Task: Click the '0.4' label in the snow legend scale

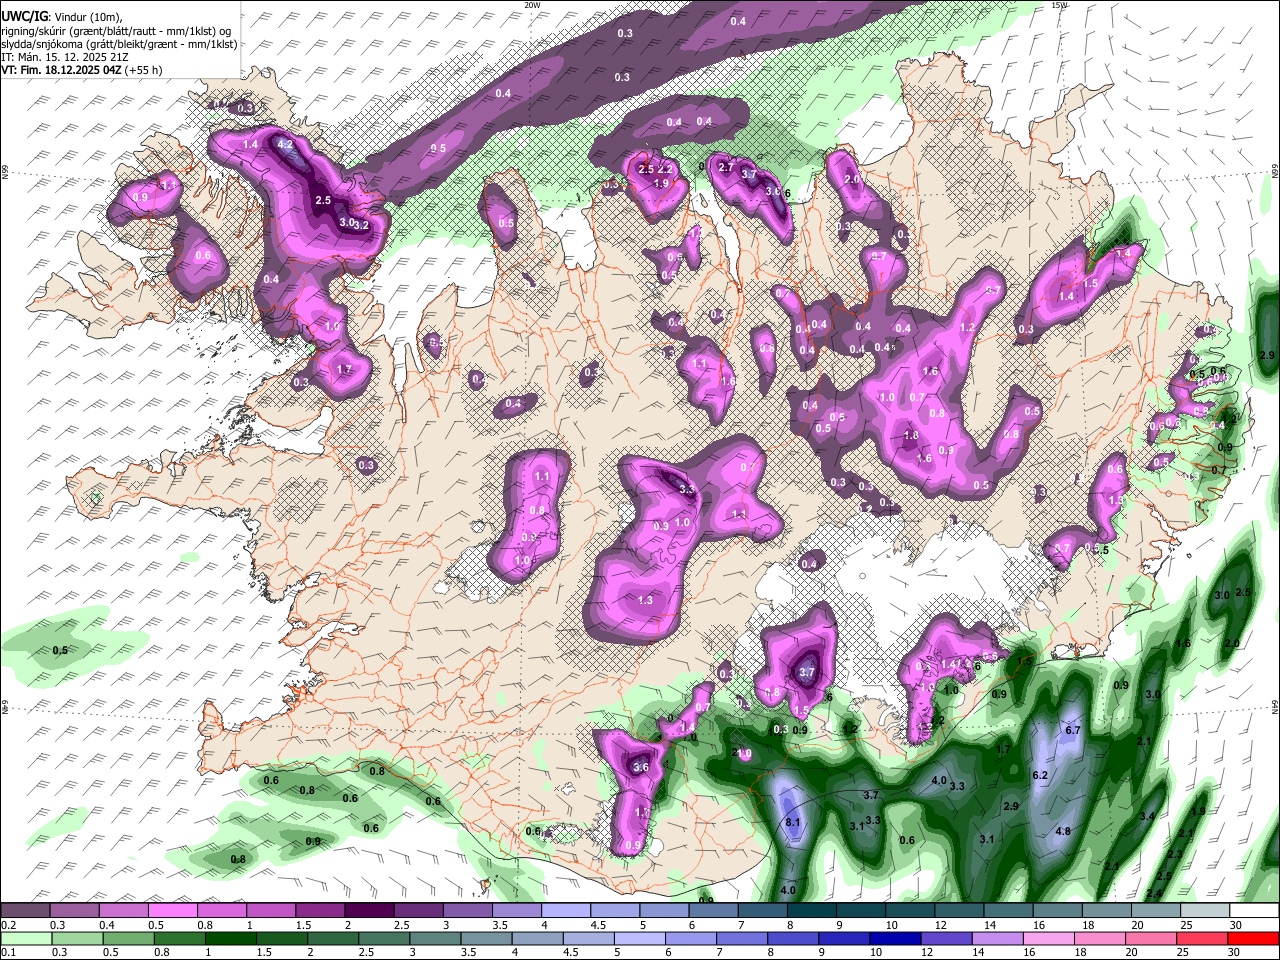Action: (106, 924)
